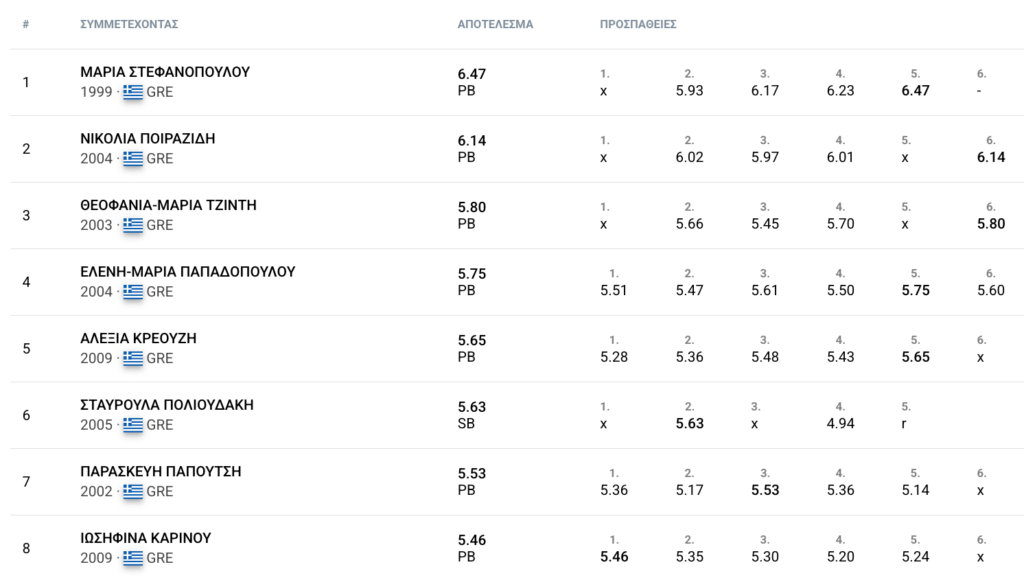Click the bold 6.14 sixth attempt mark
The width and height of the screenshot is (1024, 580).
click(991, 157)
